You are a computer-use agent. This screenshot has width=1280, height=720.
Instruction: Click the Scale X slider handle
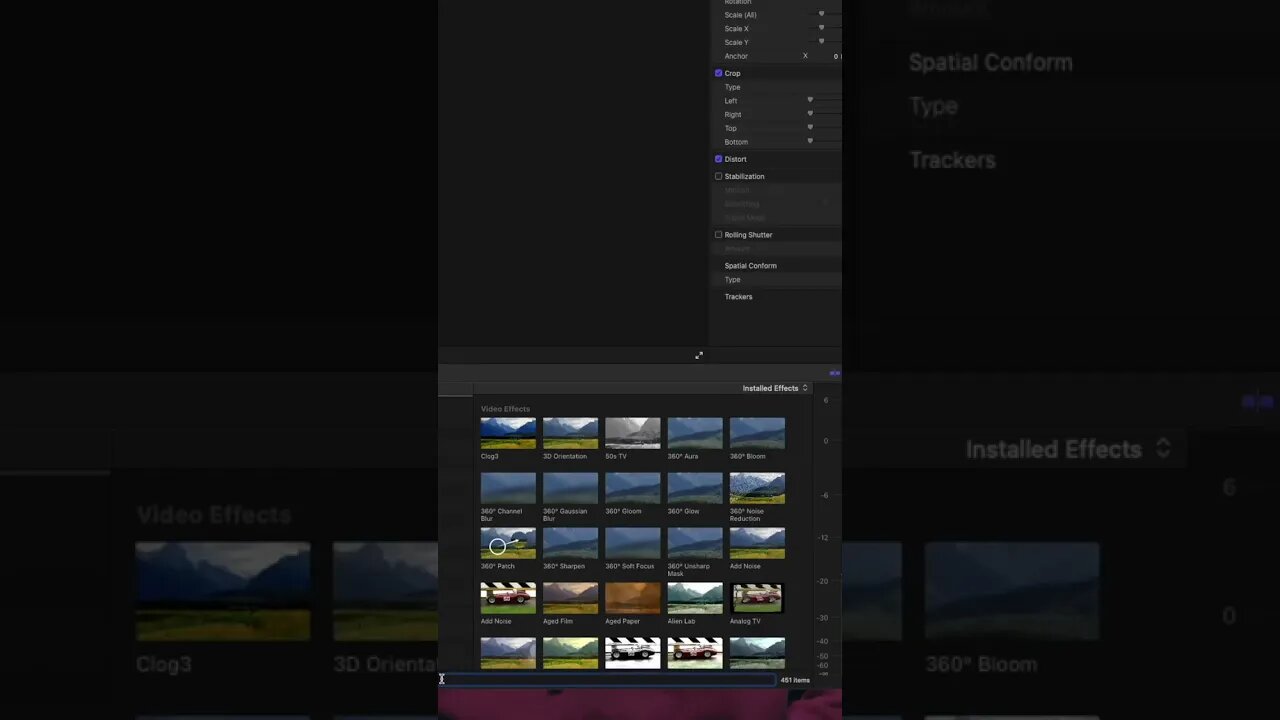(822, 28)
